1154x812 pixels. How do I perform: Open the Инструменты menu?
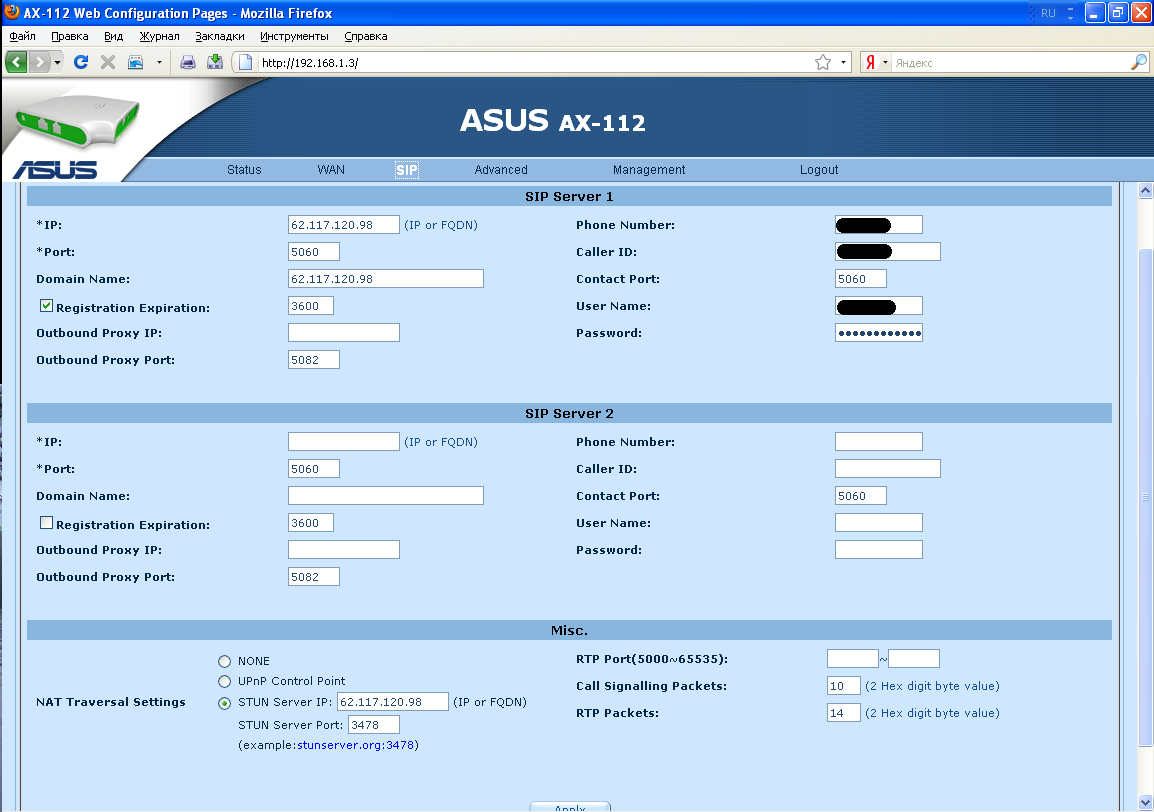tap(294, 36)
